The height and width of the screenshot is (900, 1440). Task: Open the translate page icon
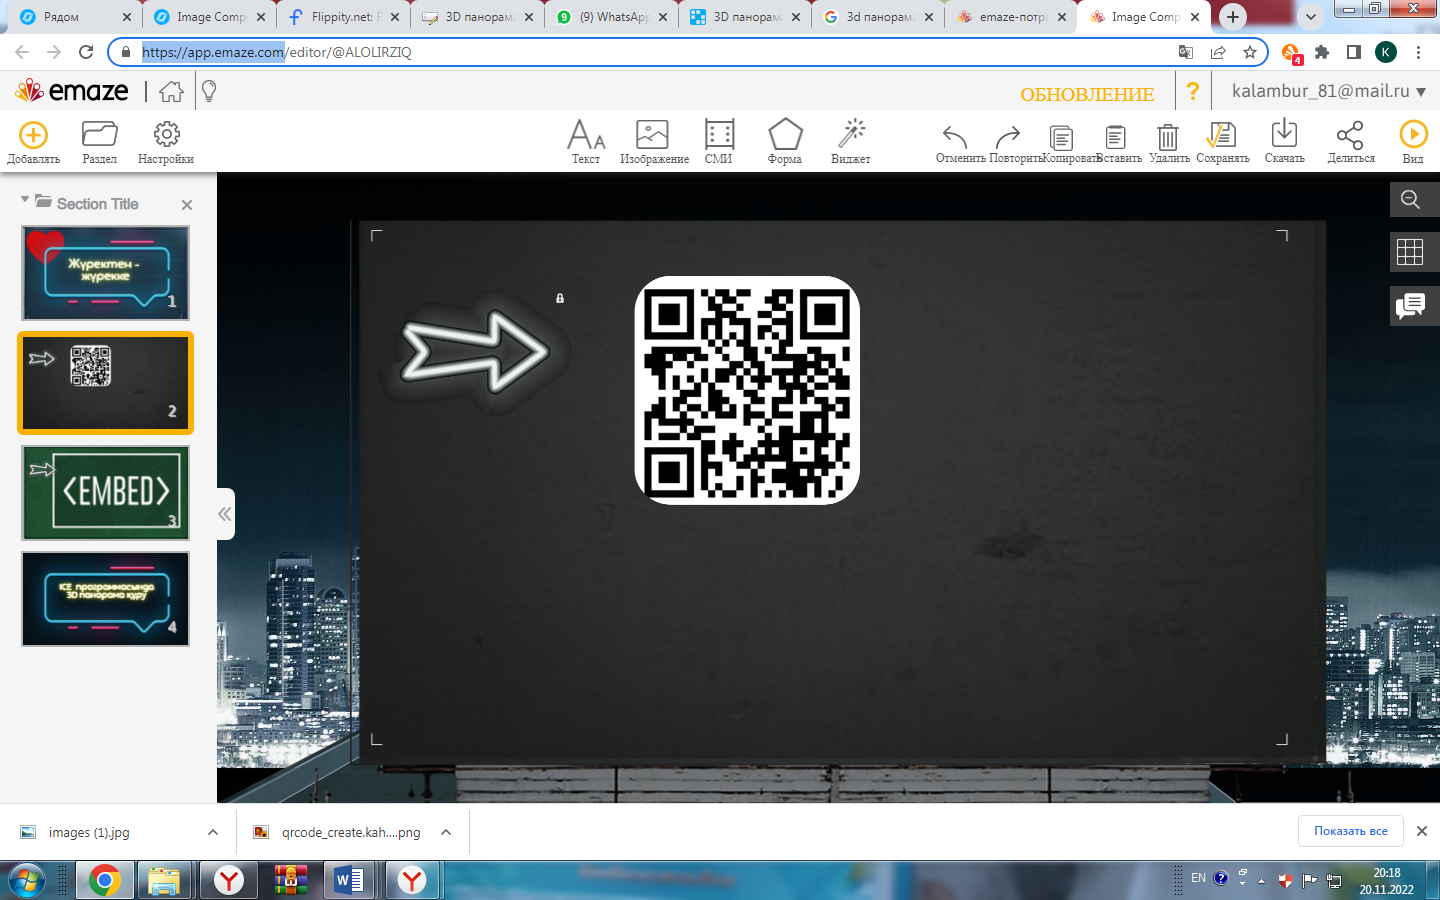pos(1186,52)
